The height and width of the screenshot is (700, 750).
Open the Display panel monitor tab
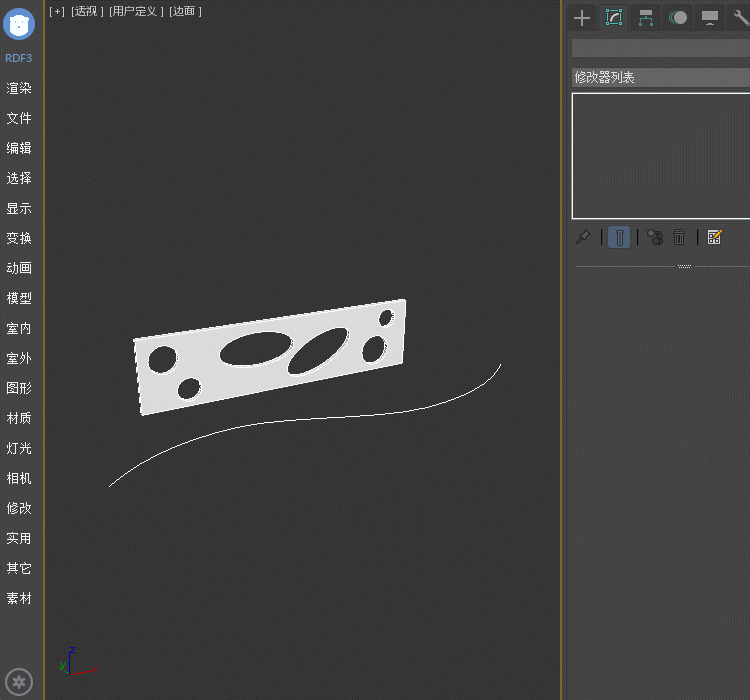pyautogui.click(x=710, y=18)
